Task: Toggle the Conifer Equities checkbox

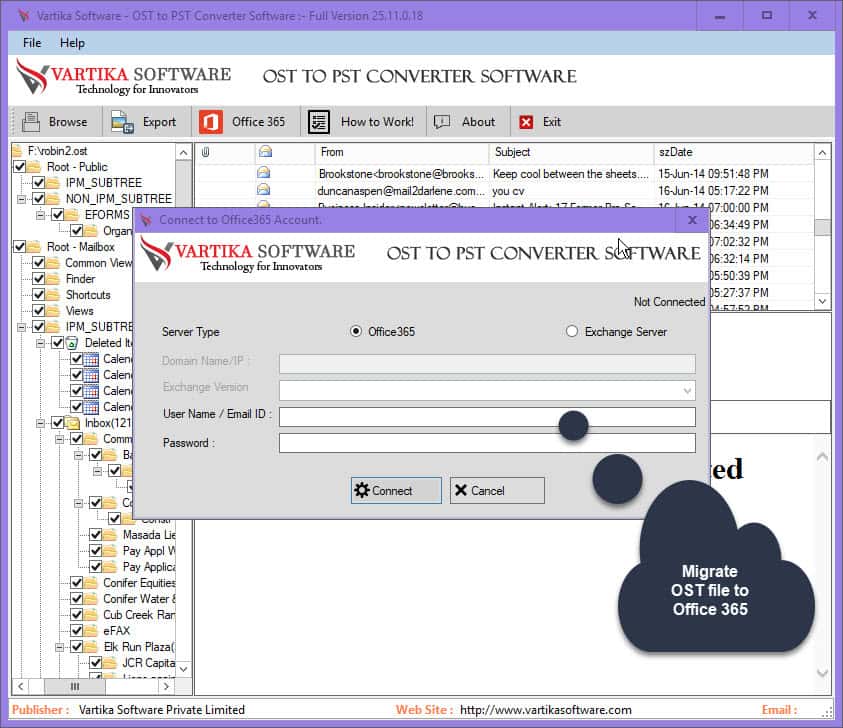Action: click(77, 582)
